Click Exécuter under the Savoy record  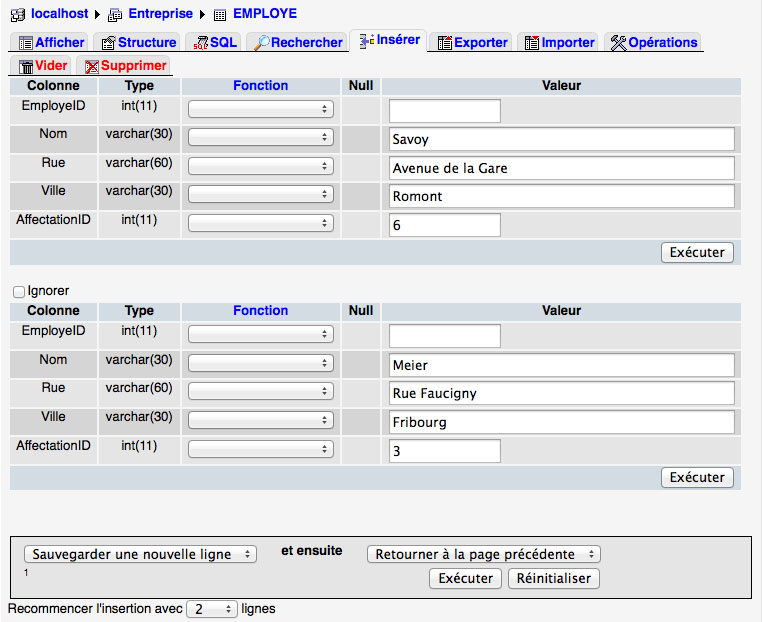[x=697, y=252]
